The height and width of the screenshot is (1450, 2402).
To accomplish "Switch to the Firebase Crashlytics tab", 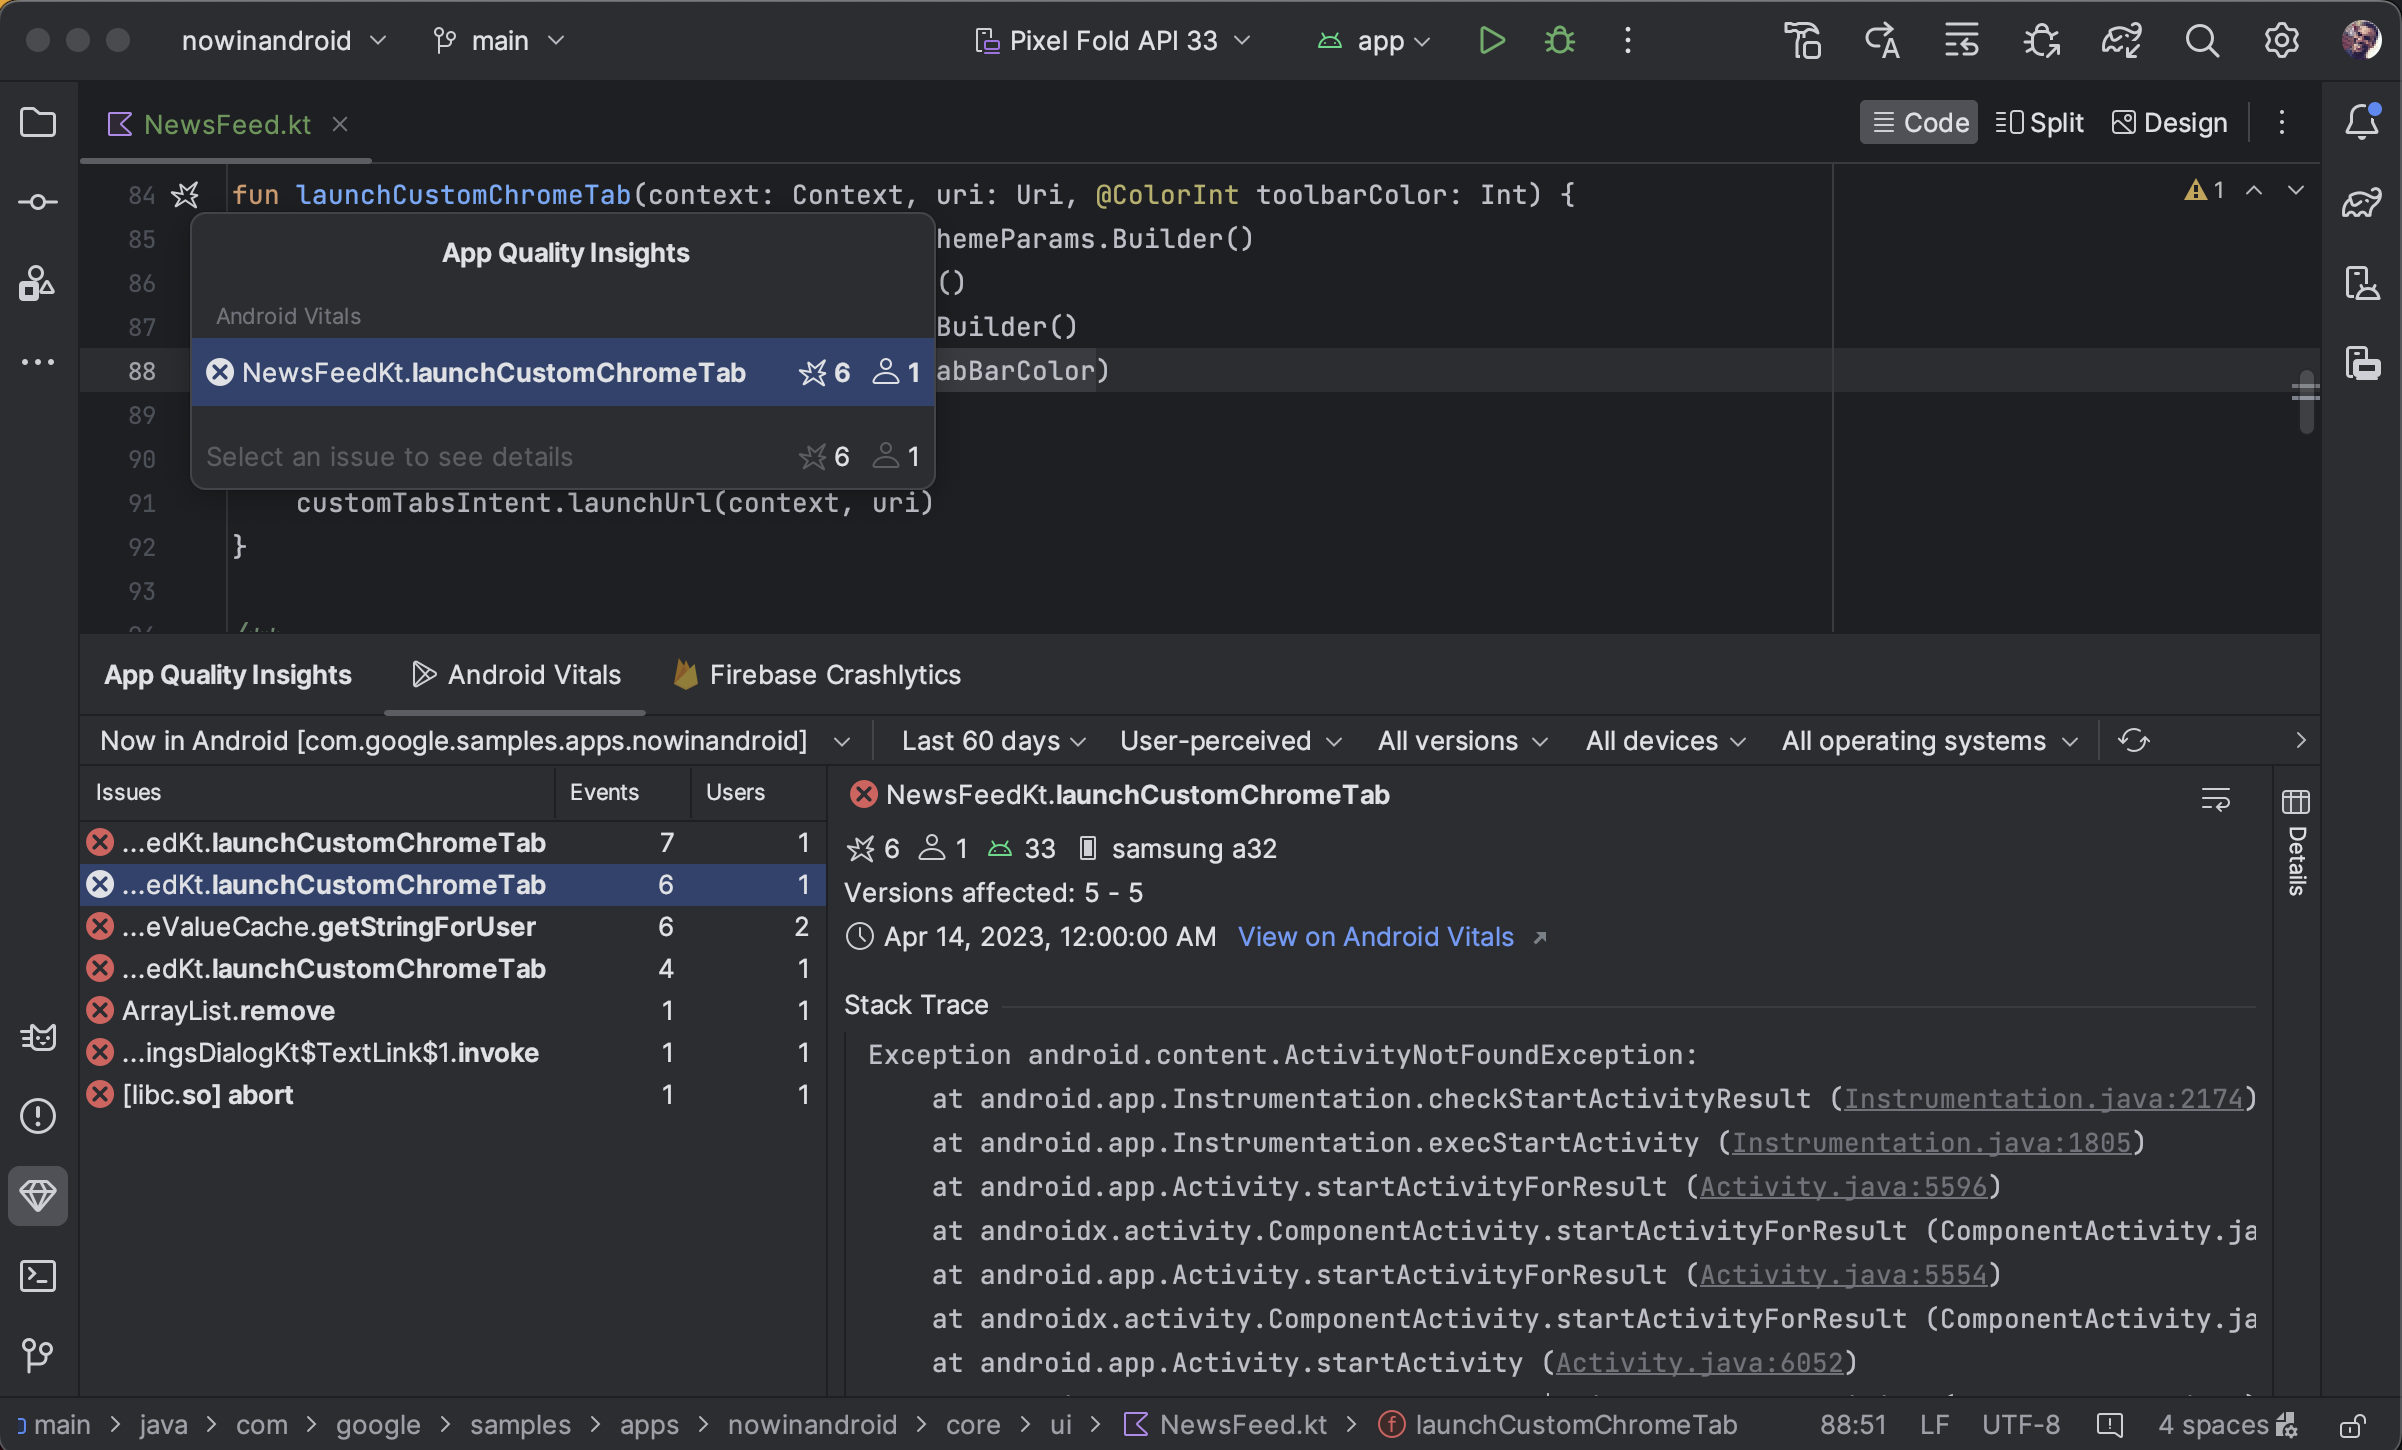I will (836, 674).
